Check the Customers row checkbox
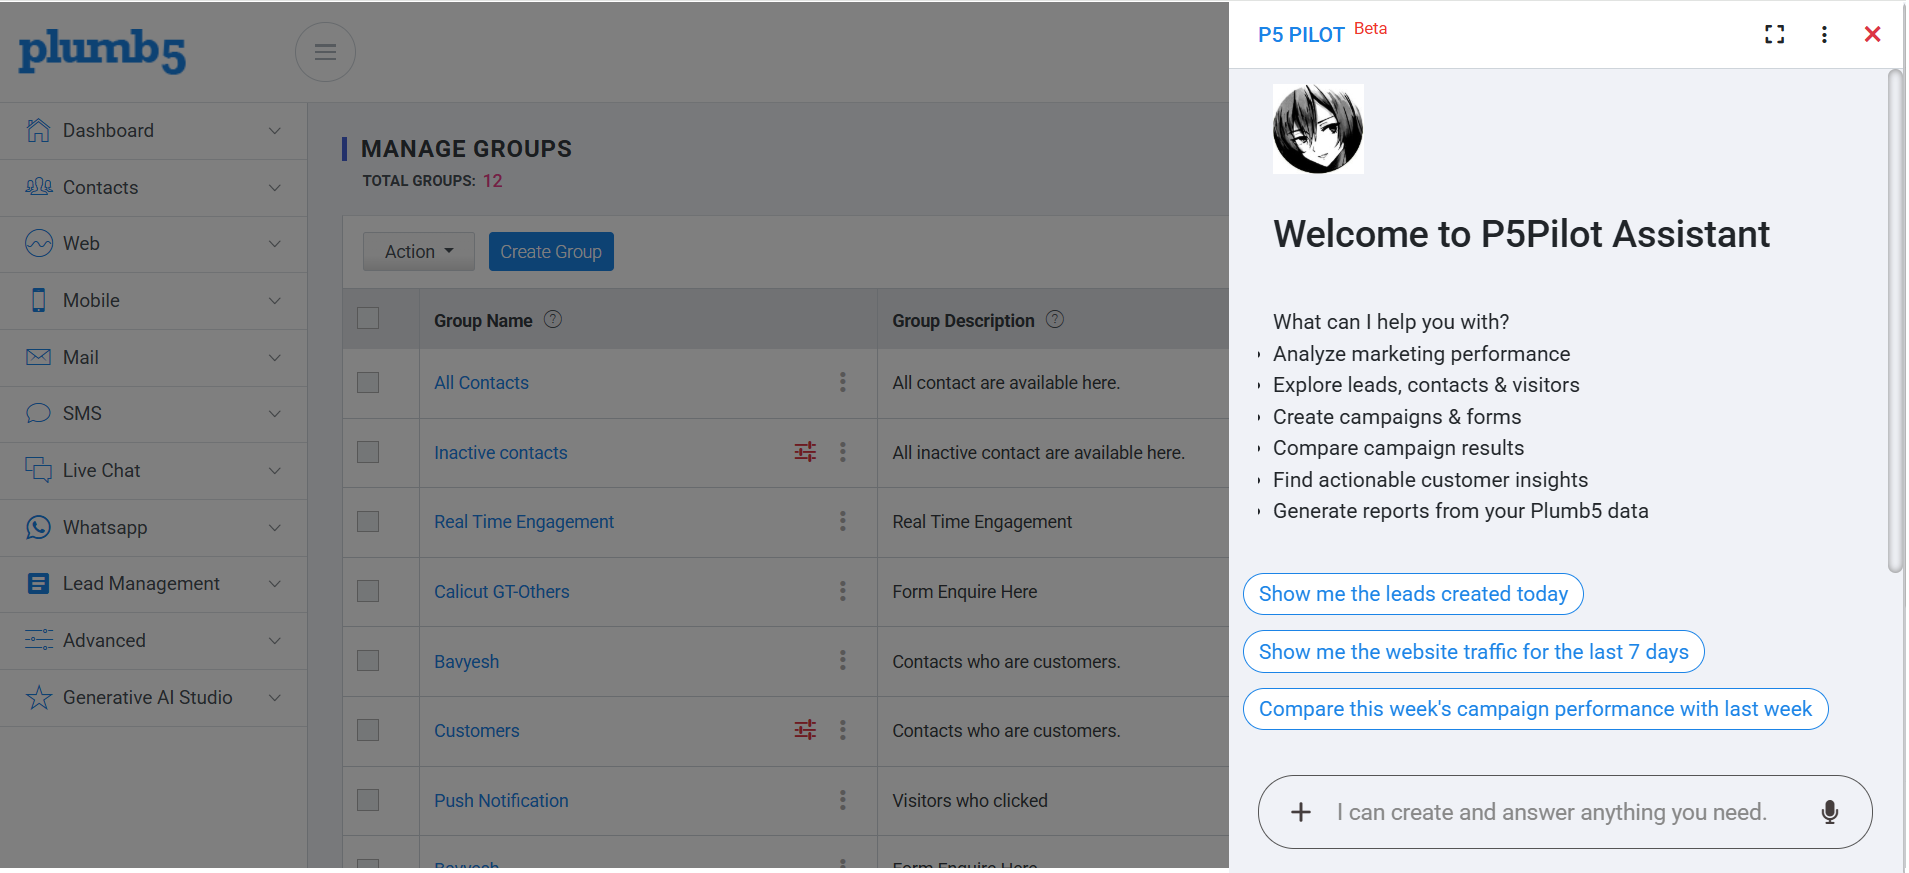1909x873 pixels. pos(368,730)
